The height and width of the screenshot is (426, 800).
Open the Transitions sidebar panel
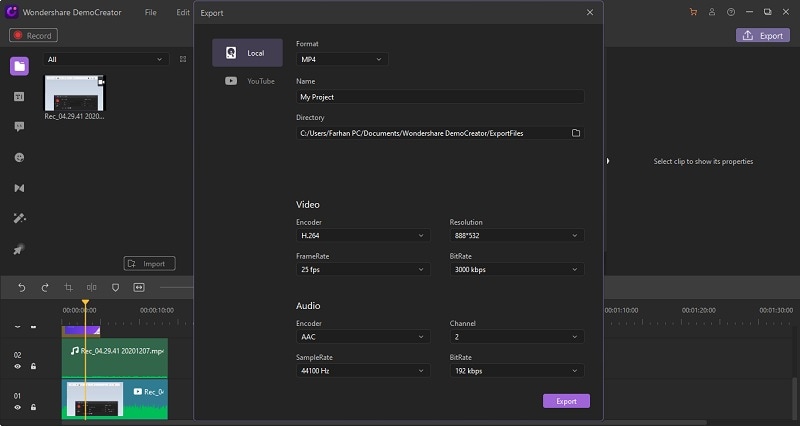click(x=19, y=187)
